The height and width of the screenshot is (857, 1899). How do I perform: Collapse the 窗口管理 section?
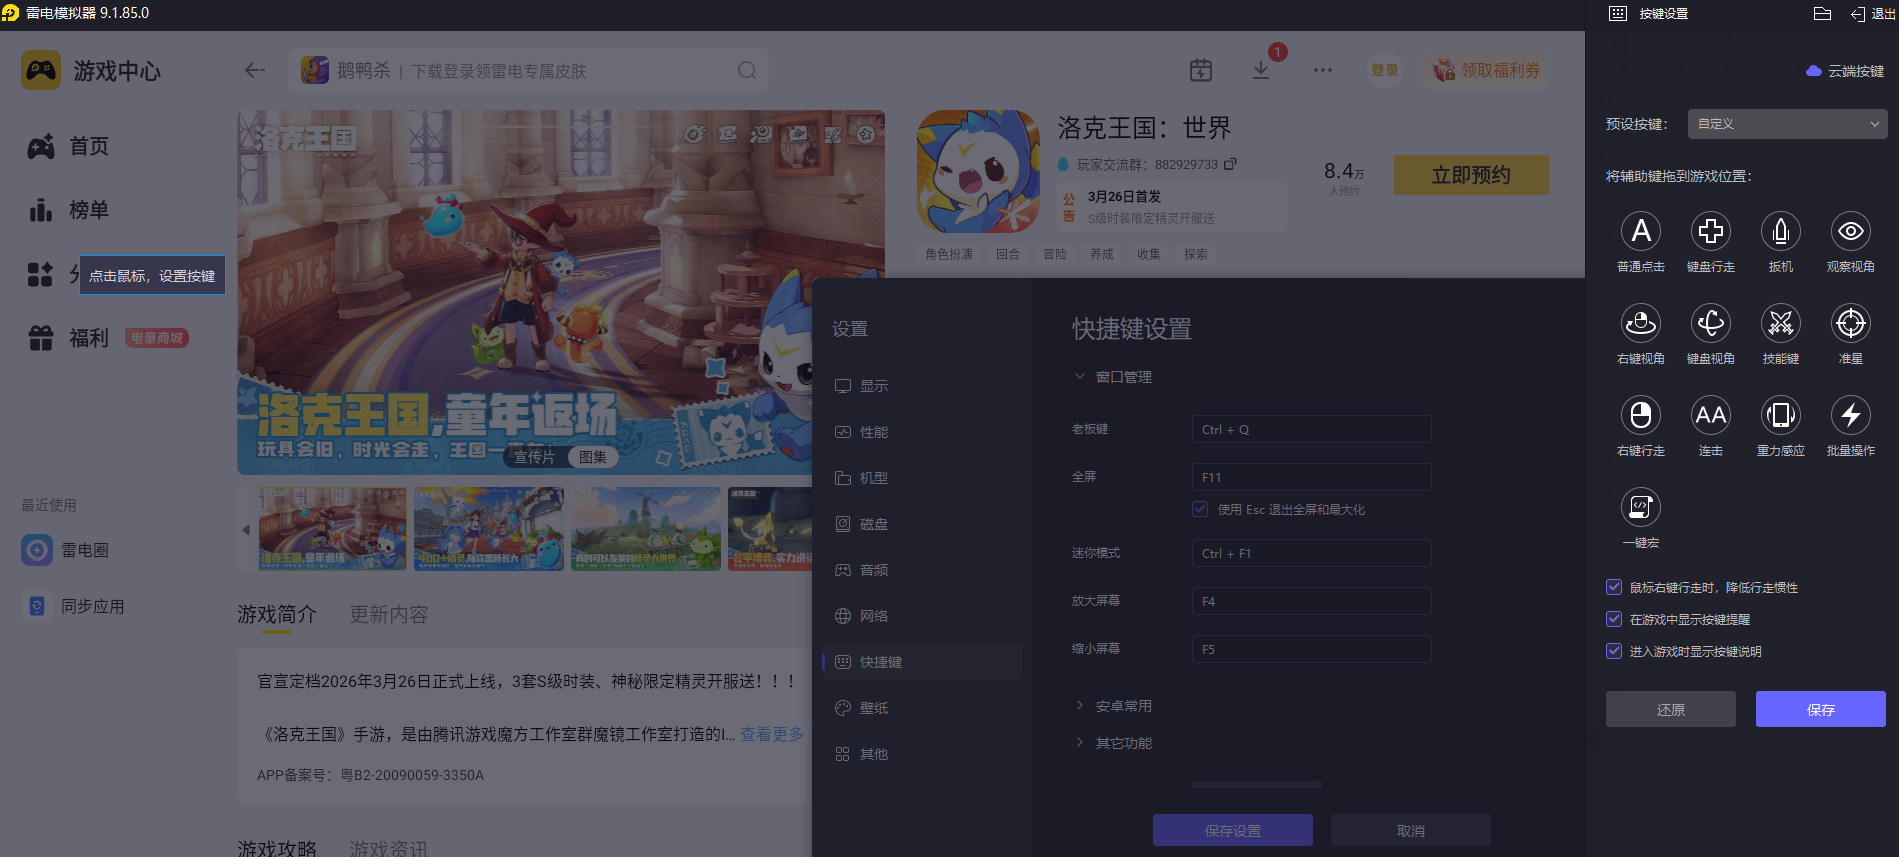1113,377
